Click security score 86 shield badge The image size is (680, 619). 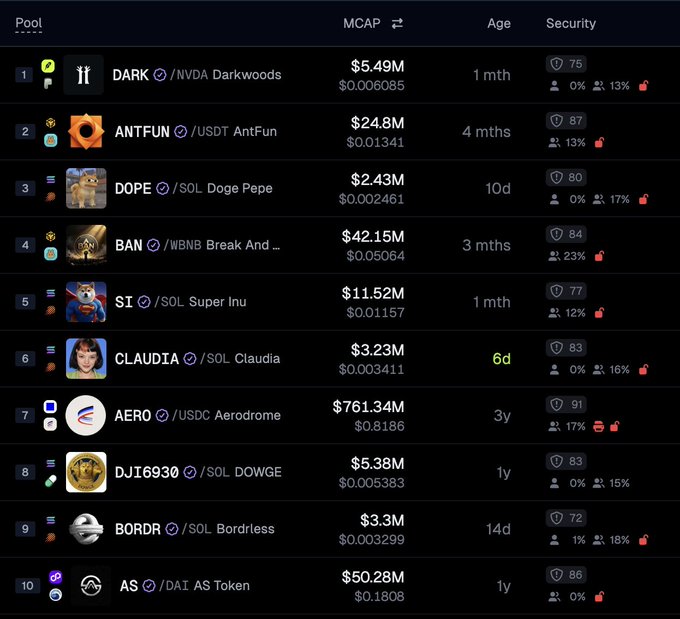tap(566, 575)
